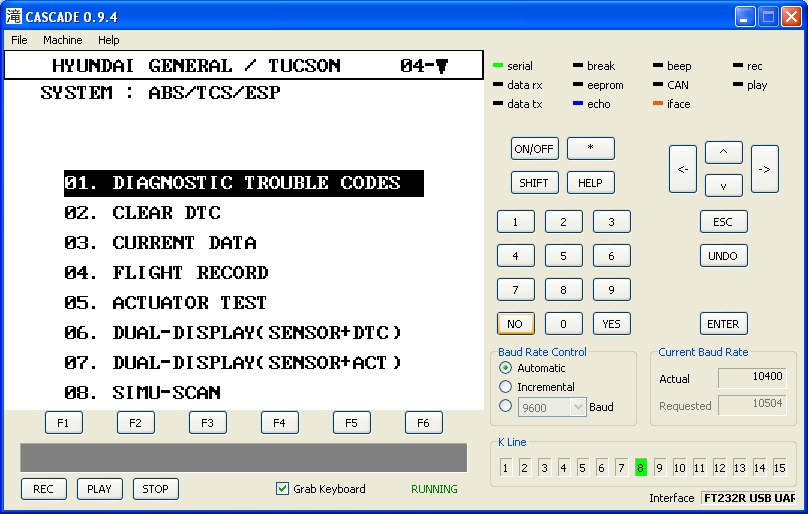
Task: Select Incremental baud rate control
Action: (x=506, y=387)
